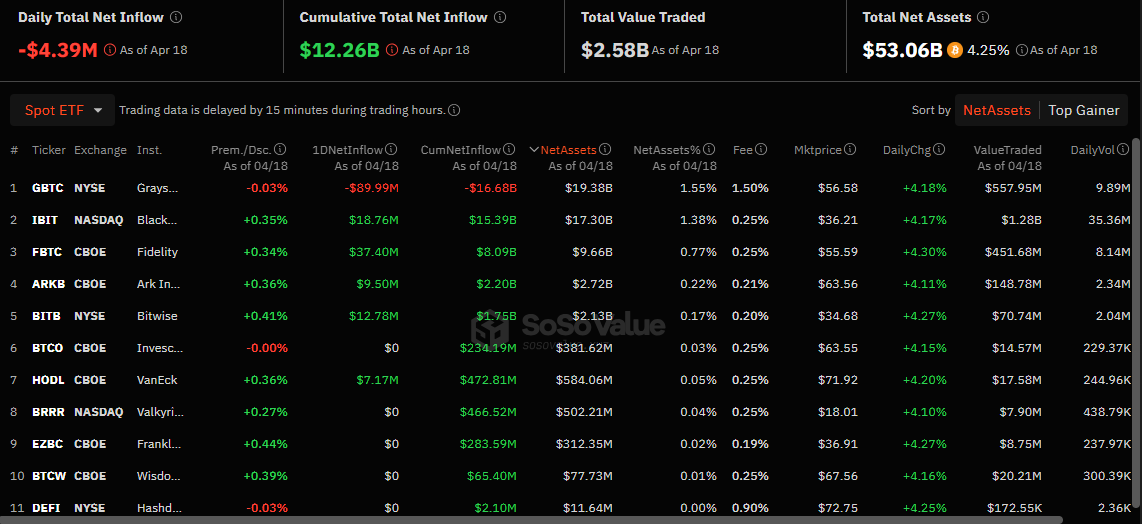1142x524 pixels.
Task: Click the HODL ticker
Action: click(47, 380)
